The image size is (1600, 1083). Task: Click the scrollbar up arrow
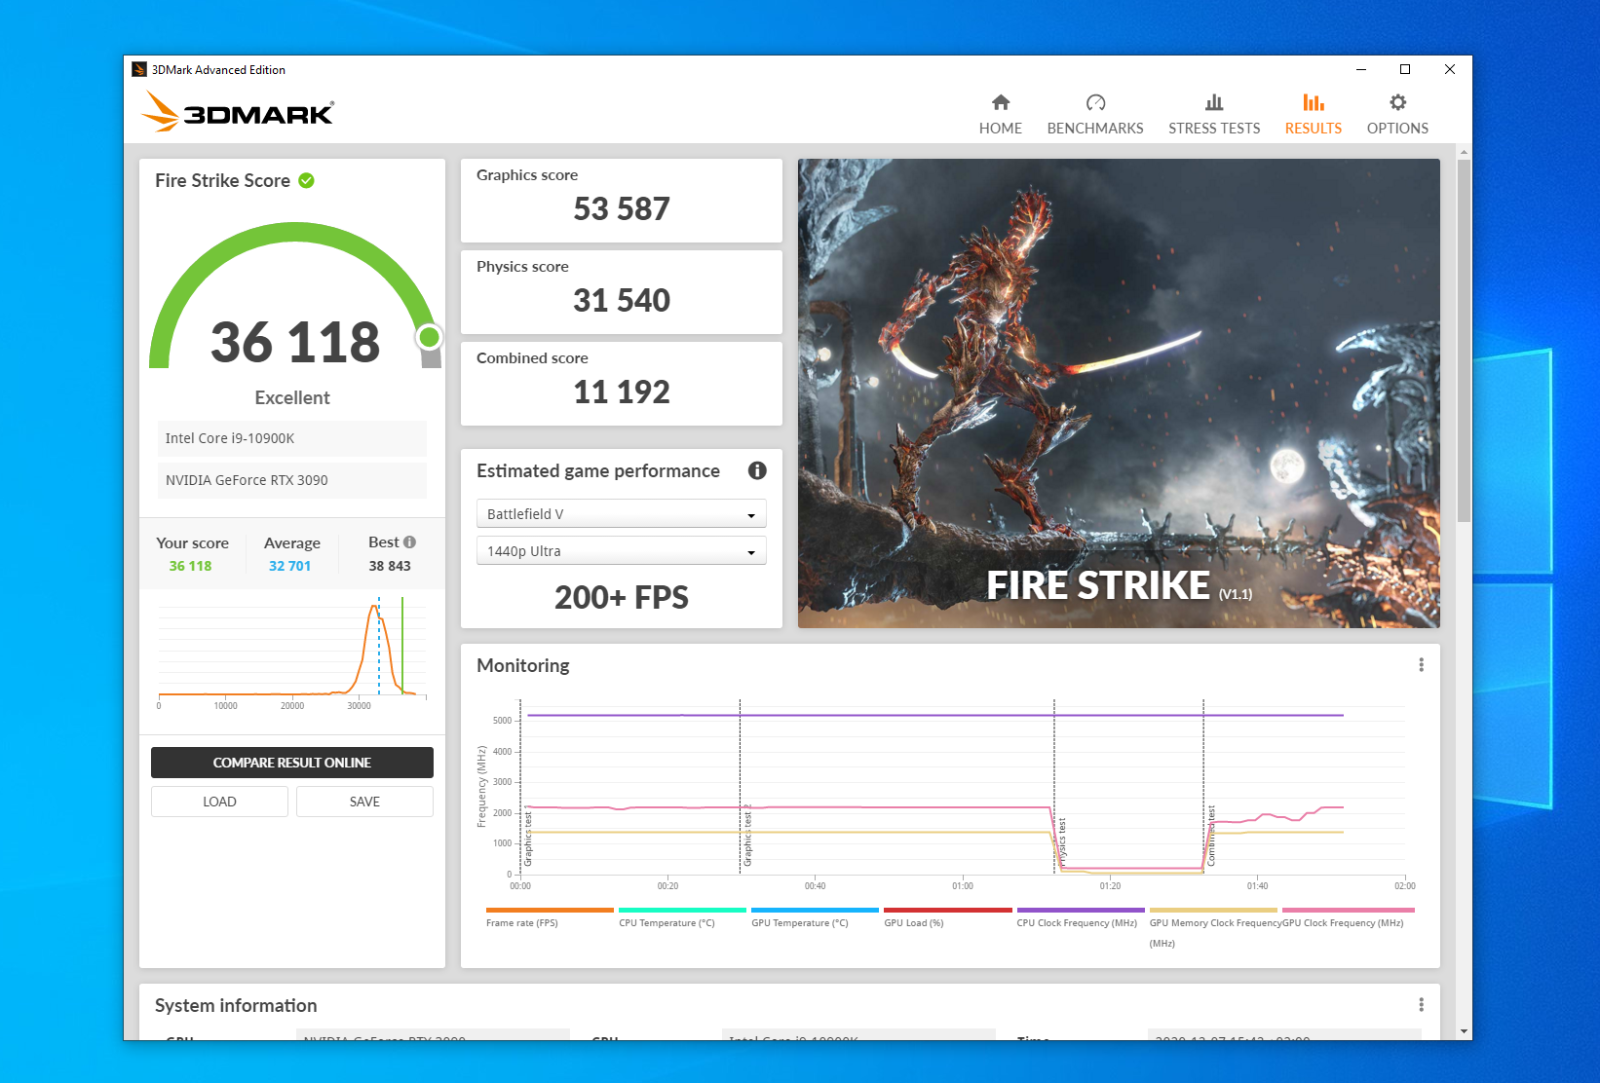tap(1464, 152)
